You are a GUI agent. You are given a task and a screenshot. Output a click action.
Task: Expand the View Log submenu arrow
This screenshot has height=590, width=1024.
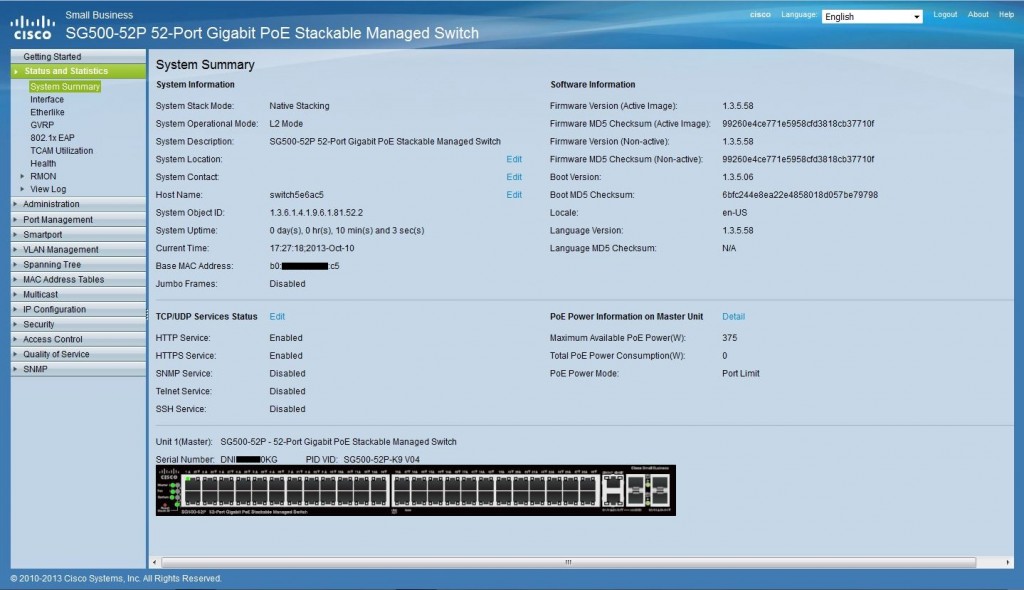tap(22, 189)
